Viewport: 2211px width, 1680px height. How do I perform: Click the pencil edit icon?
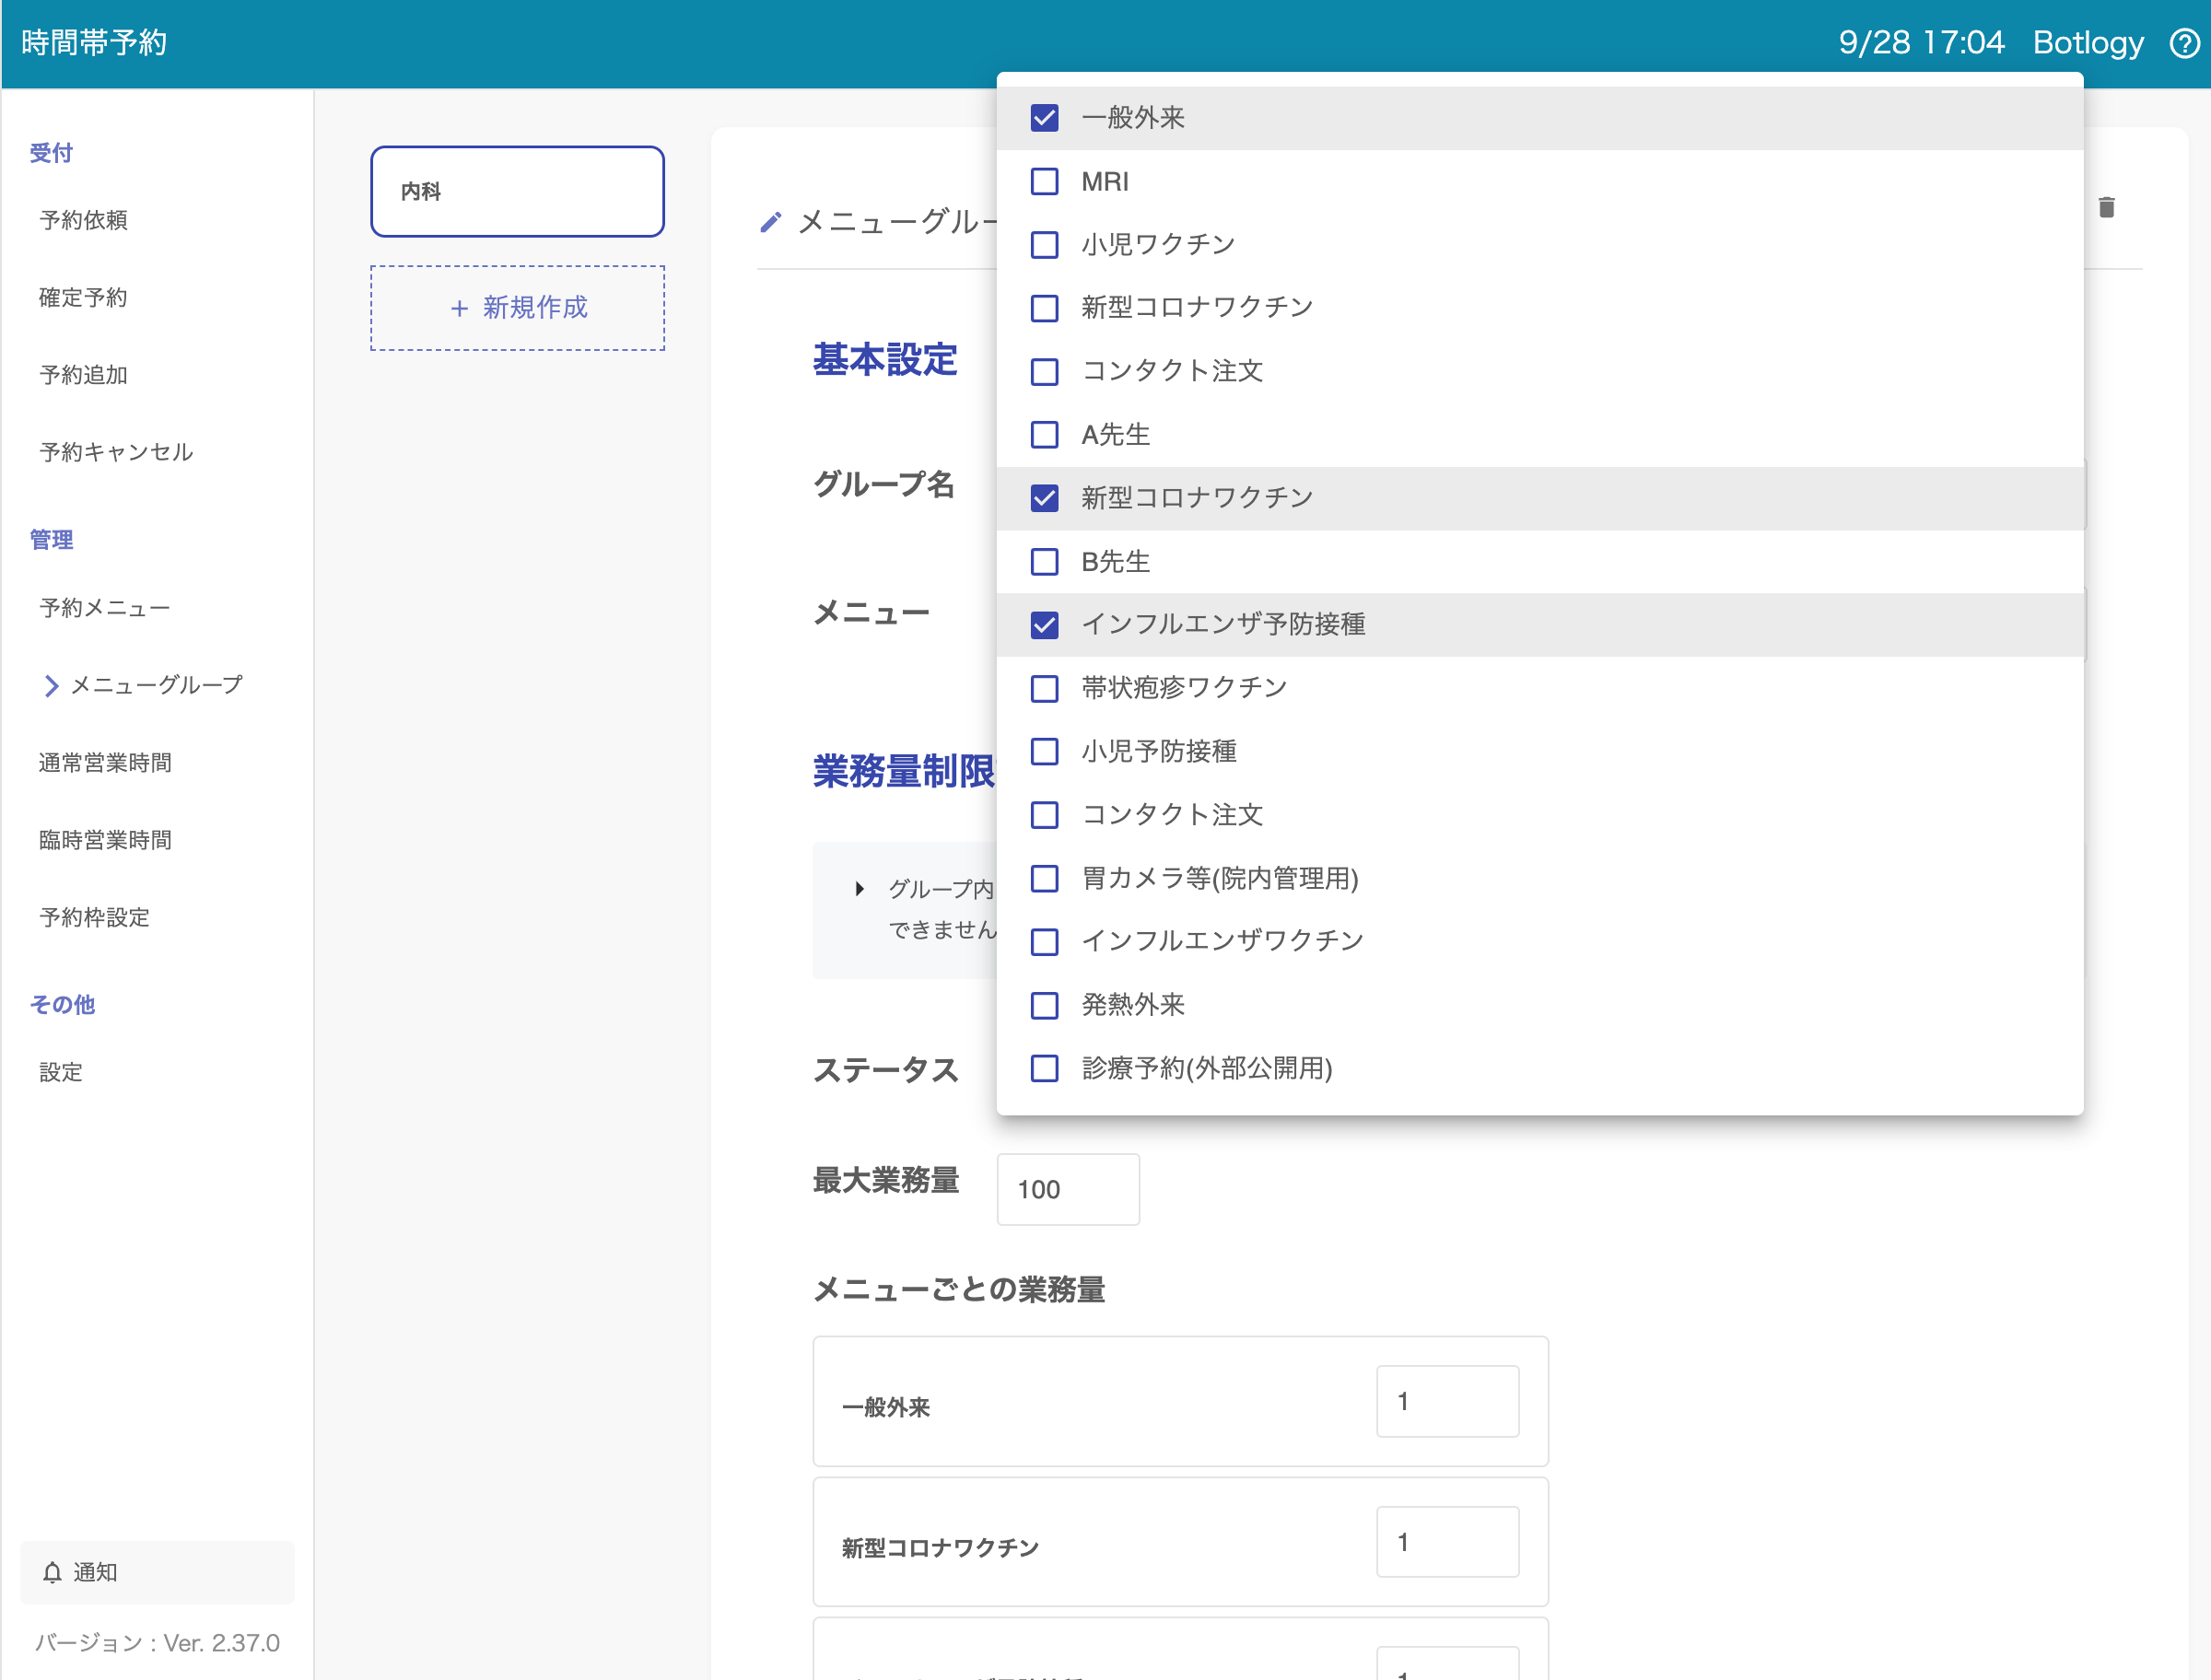point(770,222)
